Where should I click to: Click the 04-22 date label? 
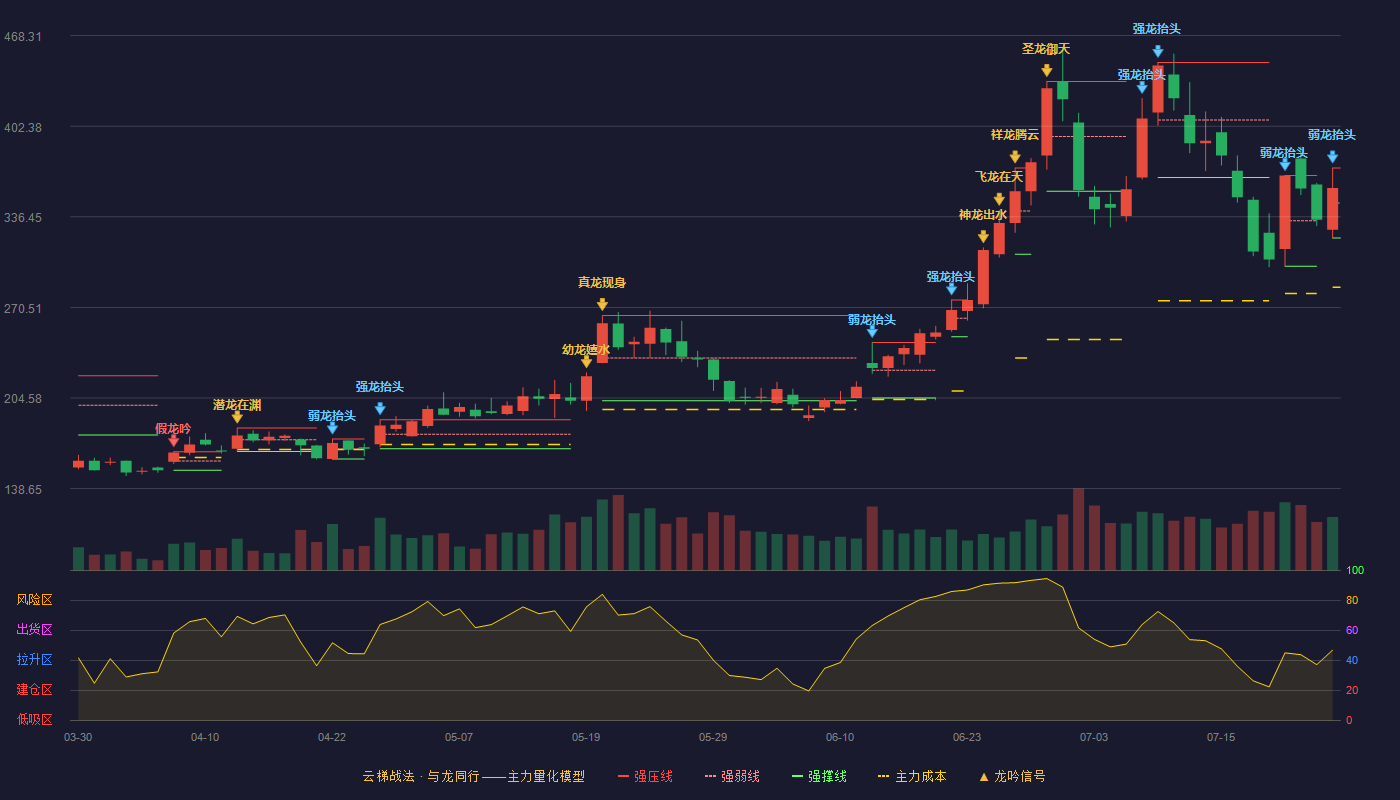[x=332, y=737]
